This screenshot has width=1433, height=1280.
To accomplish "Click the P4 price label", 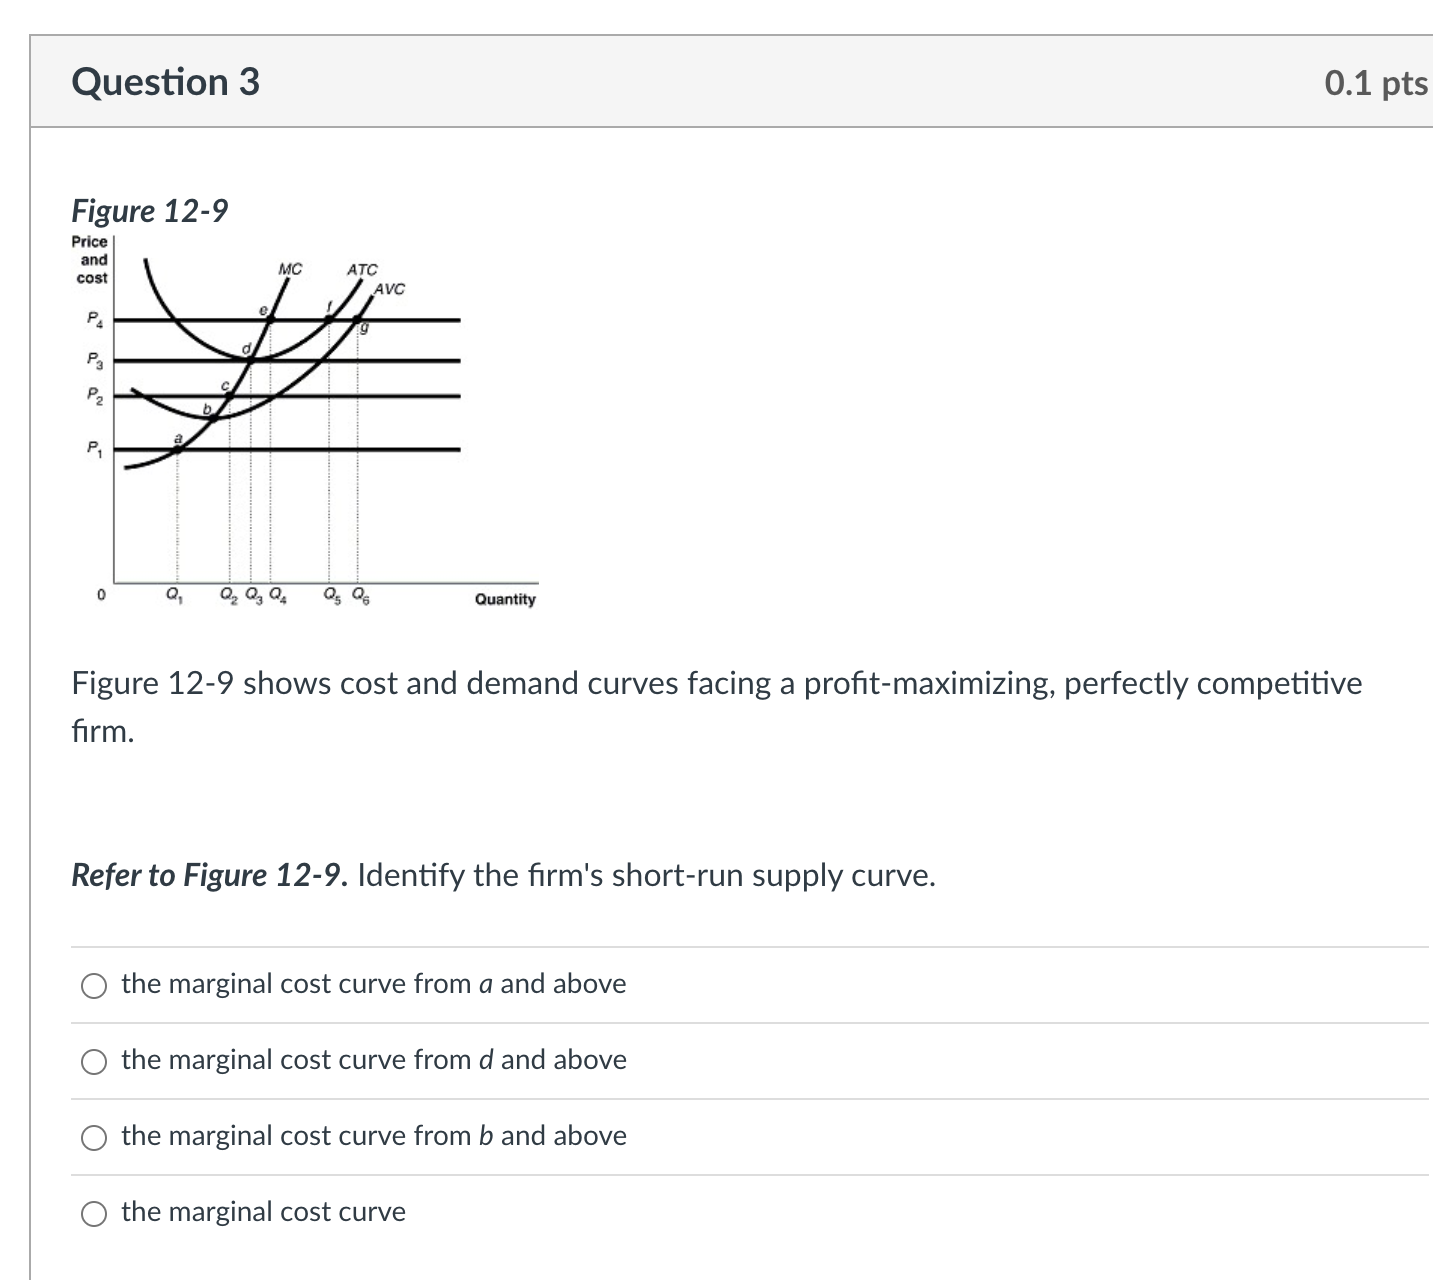I will 93,321.
